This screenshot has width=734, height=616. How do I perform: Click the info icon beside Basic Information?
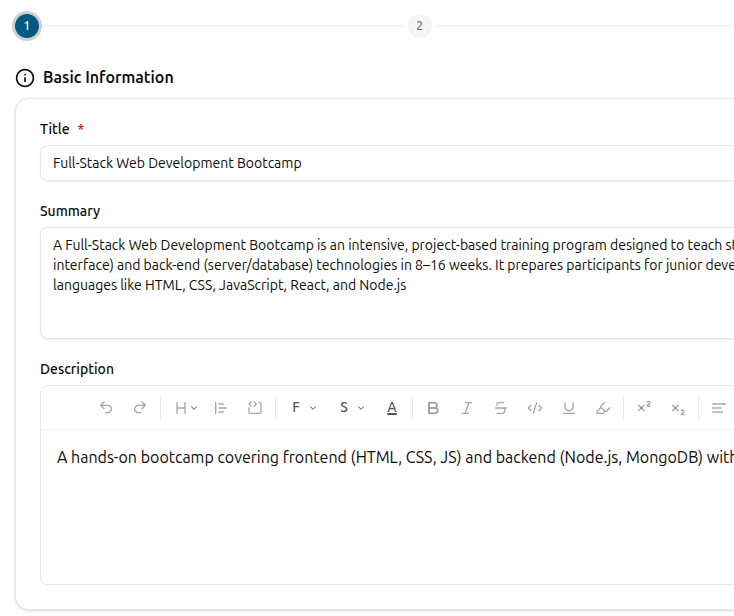coord(25,78)
